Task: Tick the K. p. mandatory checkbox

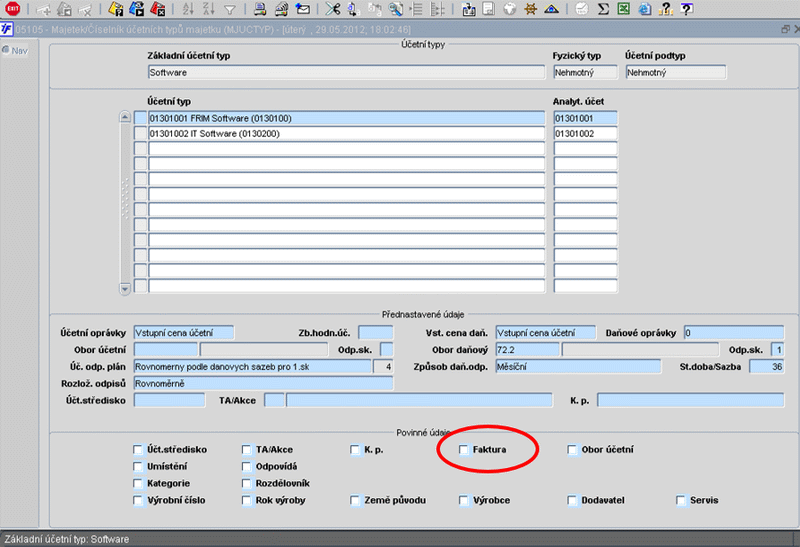Action: click(x=355, y=450)
